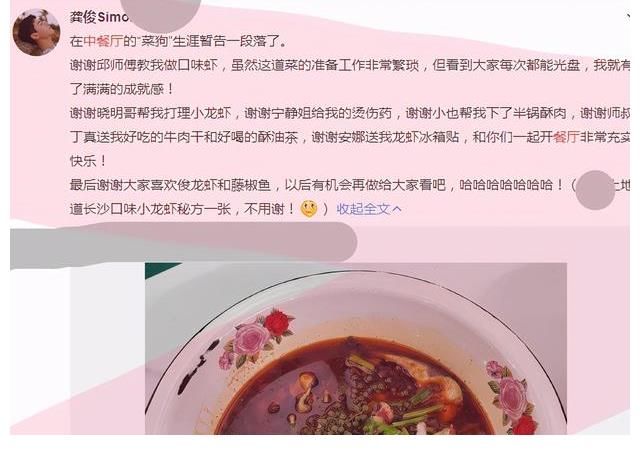Click the yellow smiley emoji after 不用谢
The image size is (640, 455).
309,209
